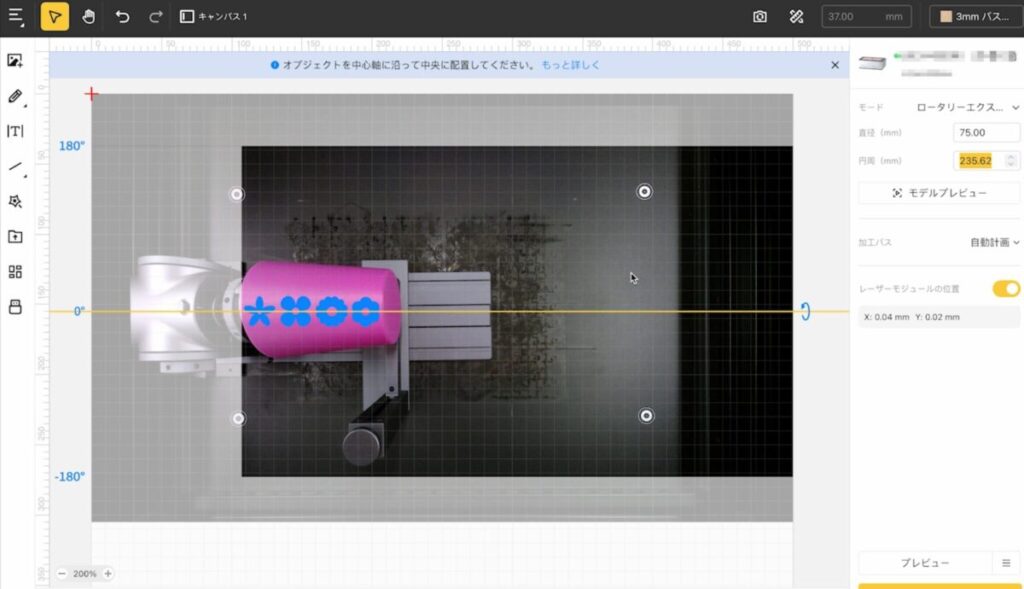Expand the モード dropdown
Viewport: 1024px width, 589px height.
(968, 107)
